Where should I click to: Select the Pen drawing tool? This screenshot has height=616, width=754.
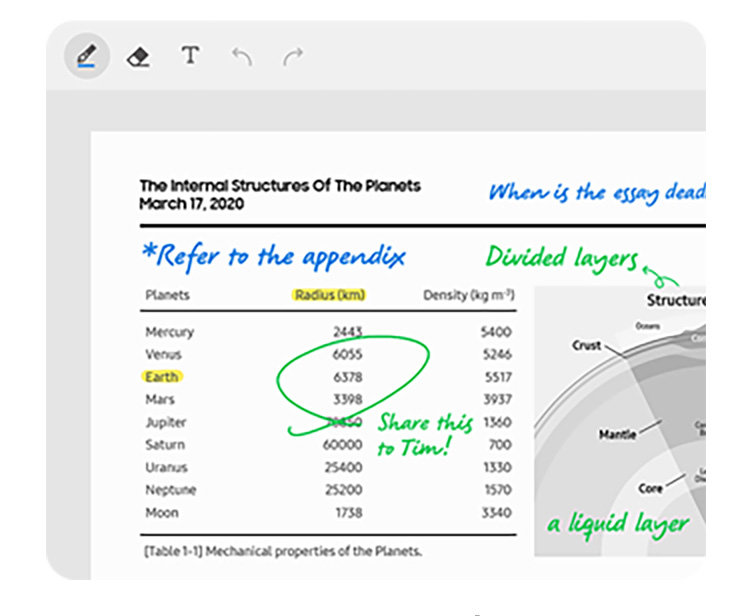(x=87, y=56)
